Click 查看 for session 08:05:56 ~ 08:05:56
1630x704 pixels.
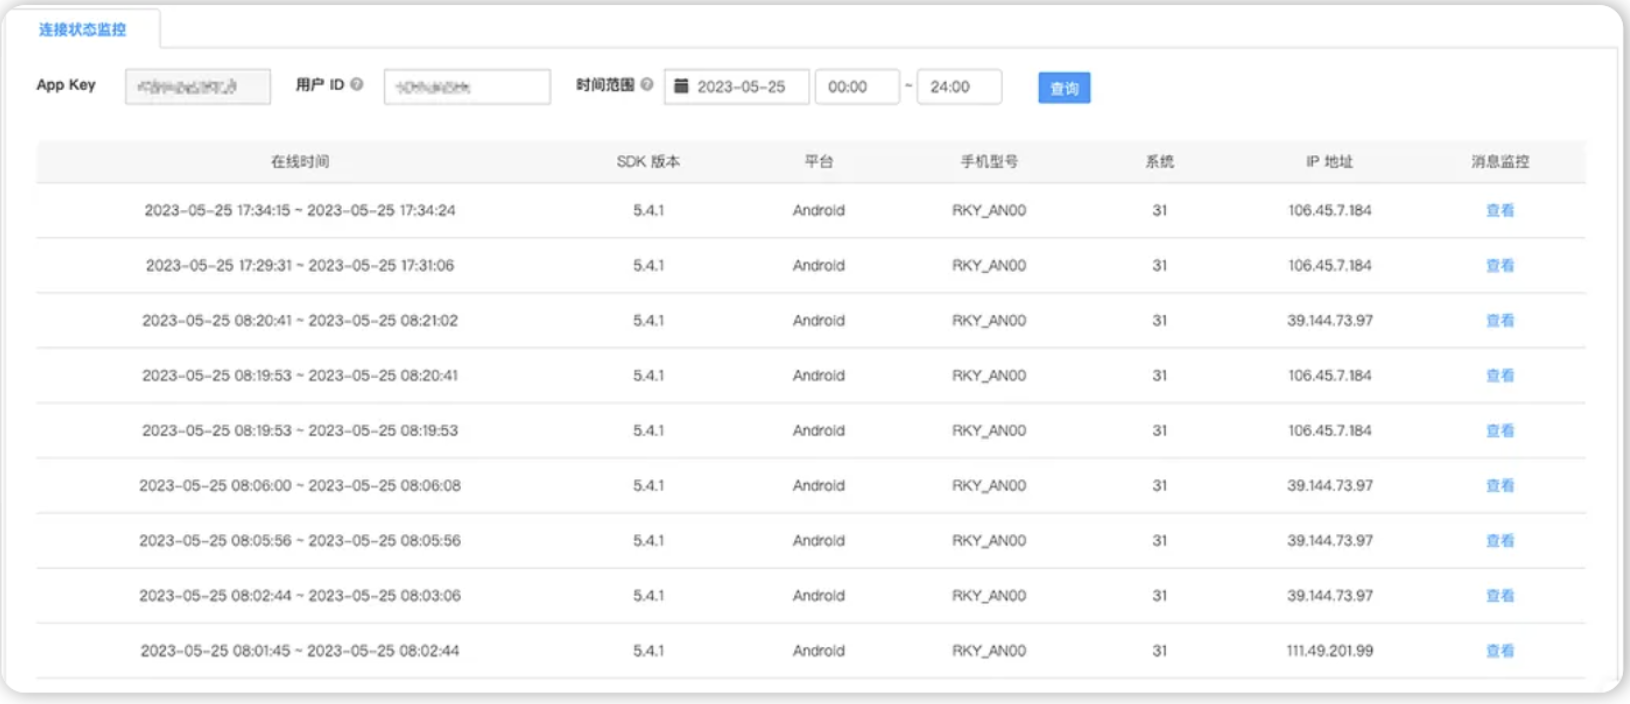pyautogui.click(x=1500, y=540)
